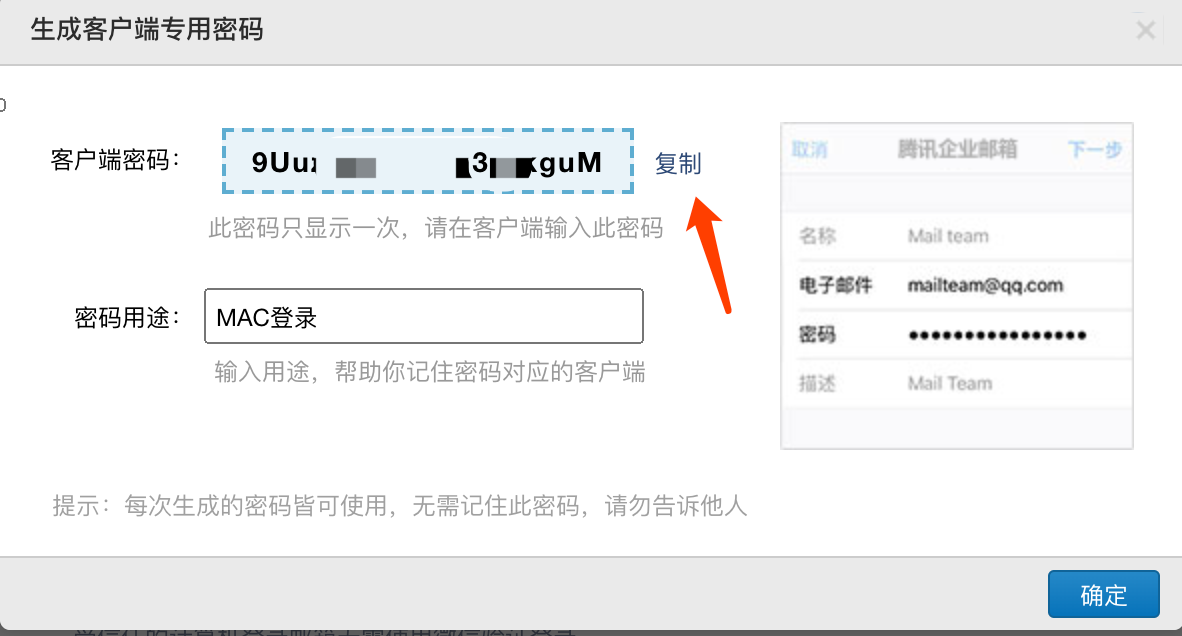This screenshot has width=1182, height=636.
Task: Click 下一步 in the mail setup preview
Action: pyautogui.click(x=1095, y=149)
